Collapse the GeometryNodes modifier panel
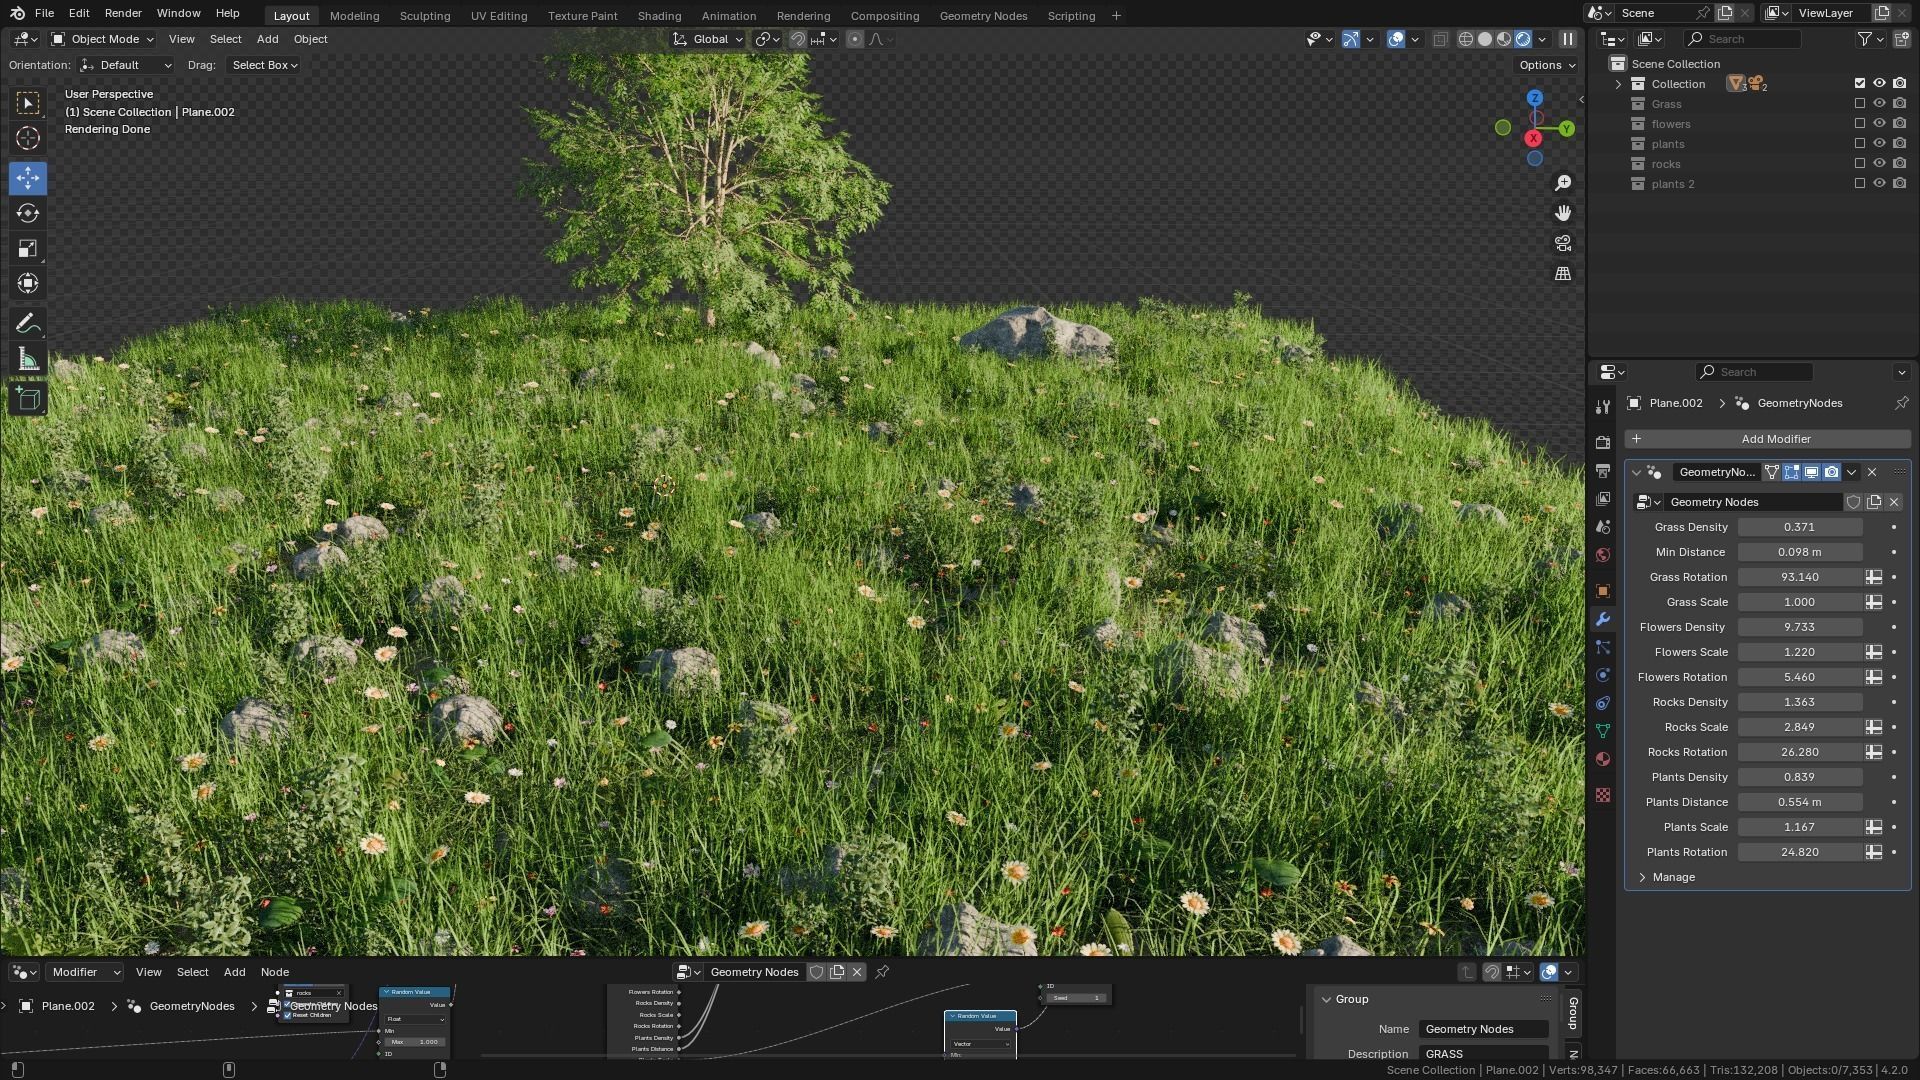Image resolution: width=1920 pixels, height=1080 pixels. (1637, 472)
